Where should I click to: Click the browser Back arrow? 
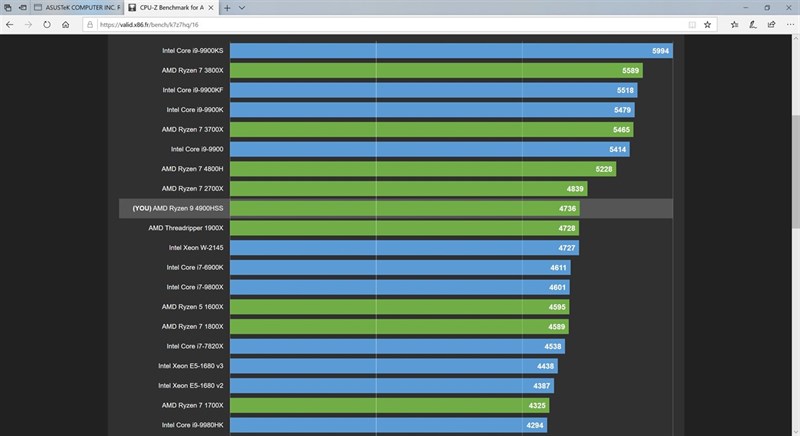click(10, 24)
